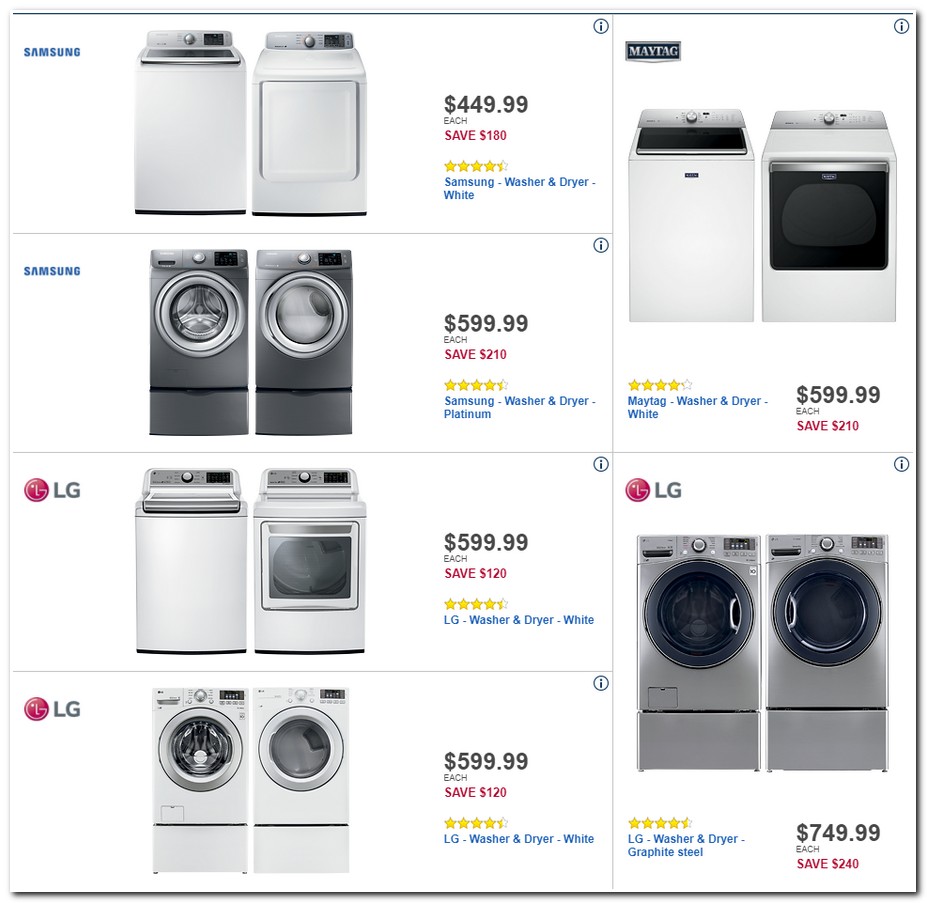Click the LG logo next to top-load washer
This screenshot has width=927, height=903.
click(x=51, y=490)
